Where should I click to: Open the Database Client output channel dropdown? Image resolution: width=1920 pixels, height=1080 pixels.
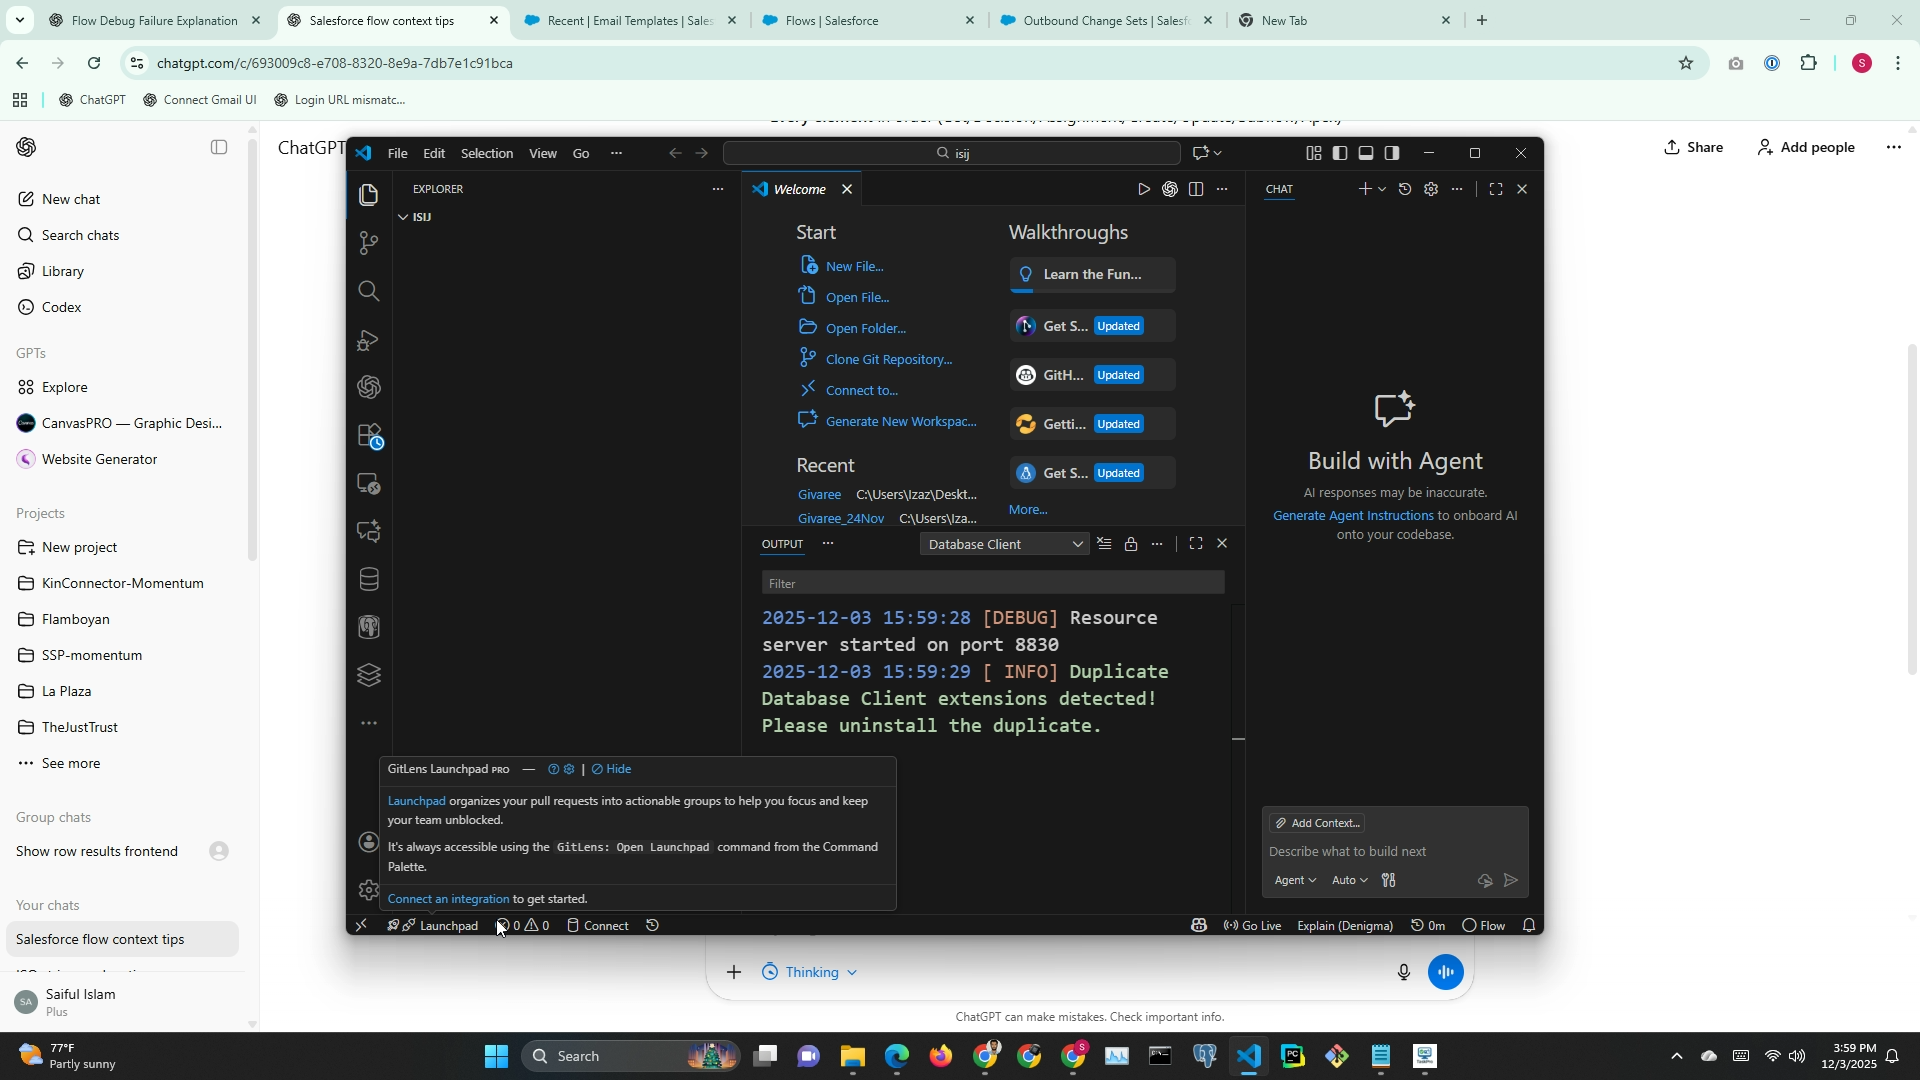pos(1004,544)
